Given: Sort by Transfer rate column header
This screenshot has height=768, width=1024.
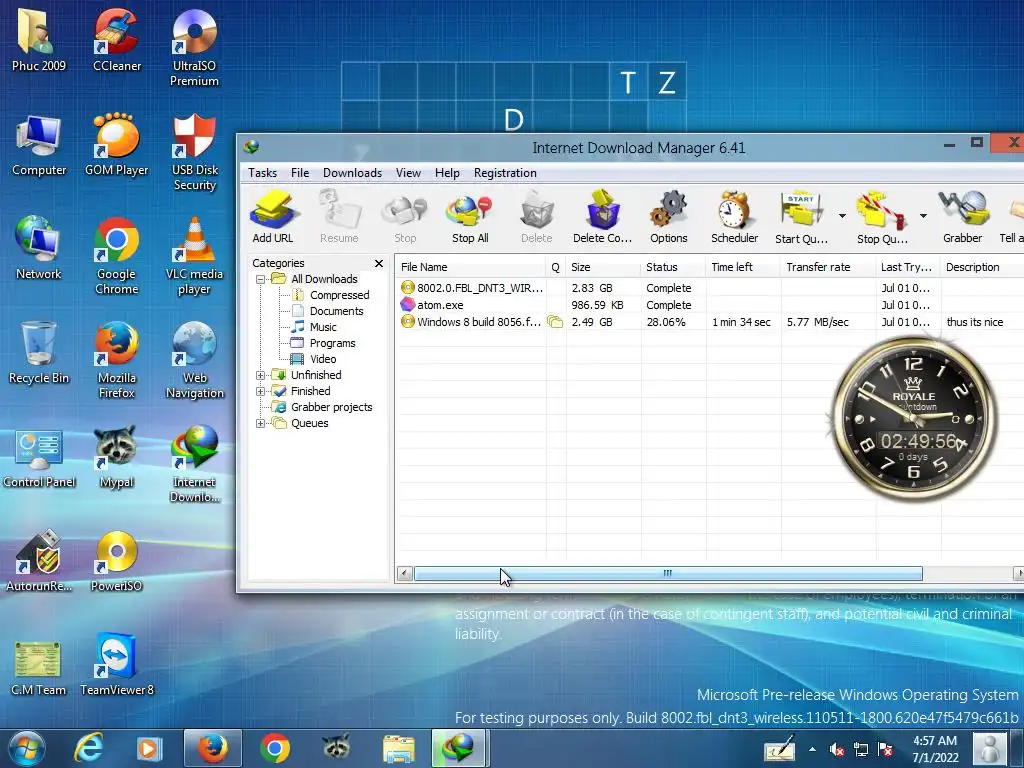Looking at the screenshot, I should [827, 267].
